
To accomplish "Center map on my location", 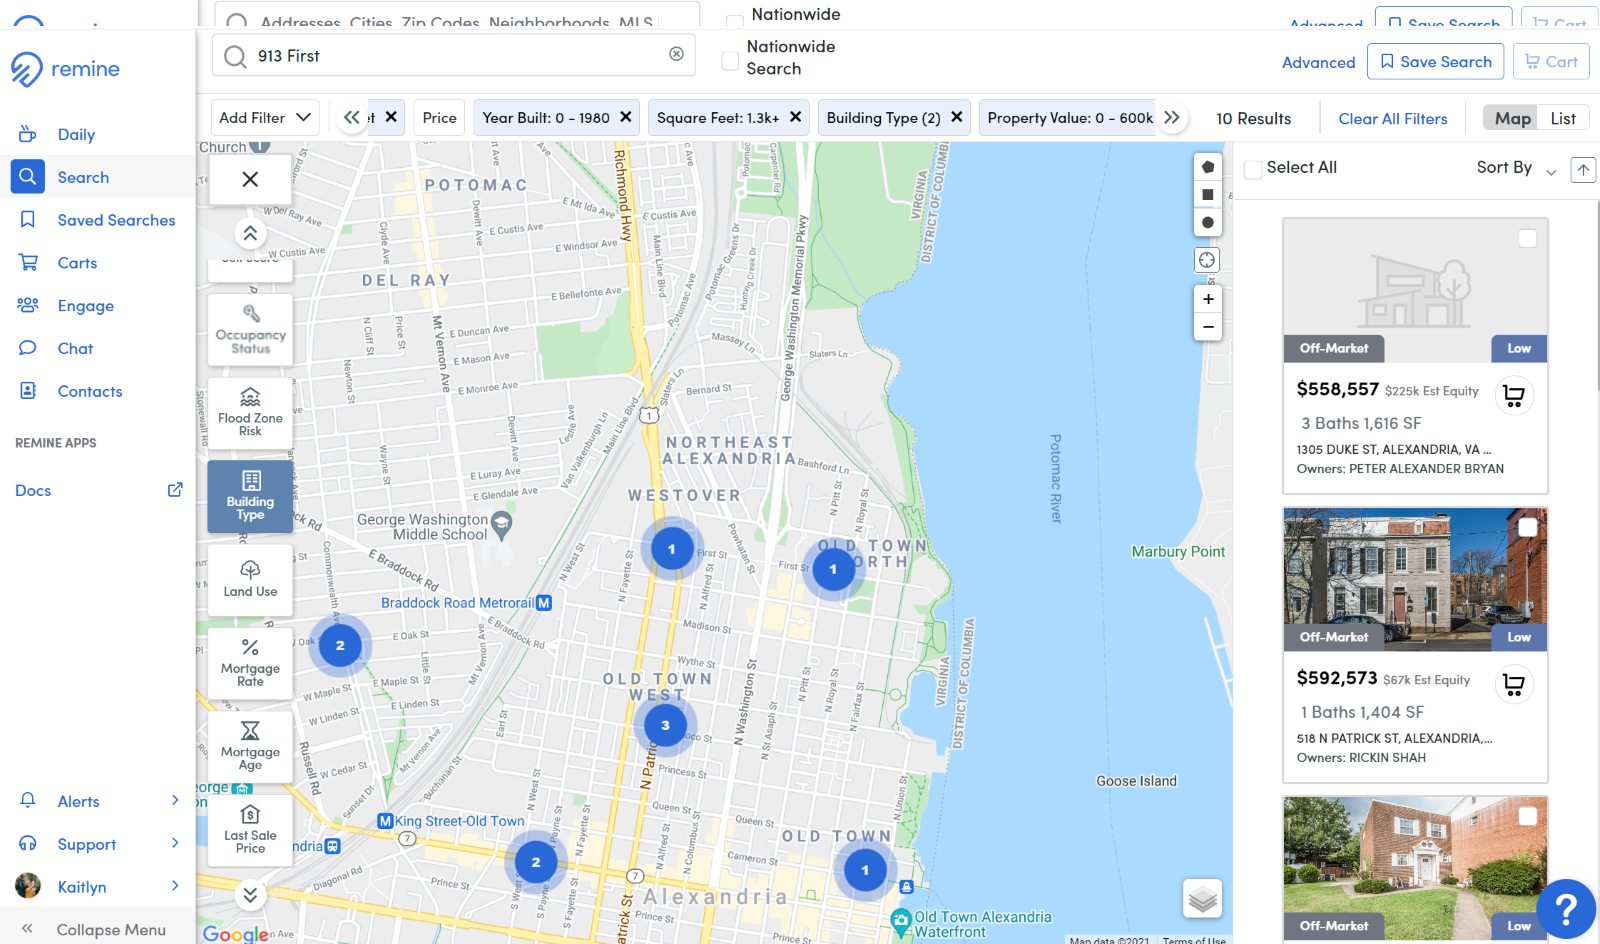I will 1207,260.
